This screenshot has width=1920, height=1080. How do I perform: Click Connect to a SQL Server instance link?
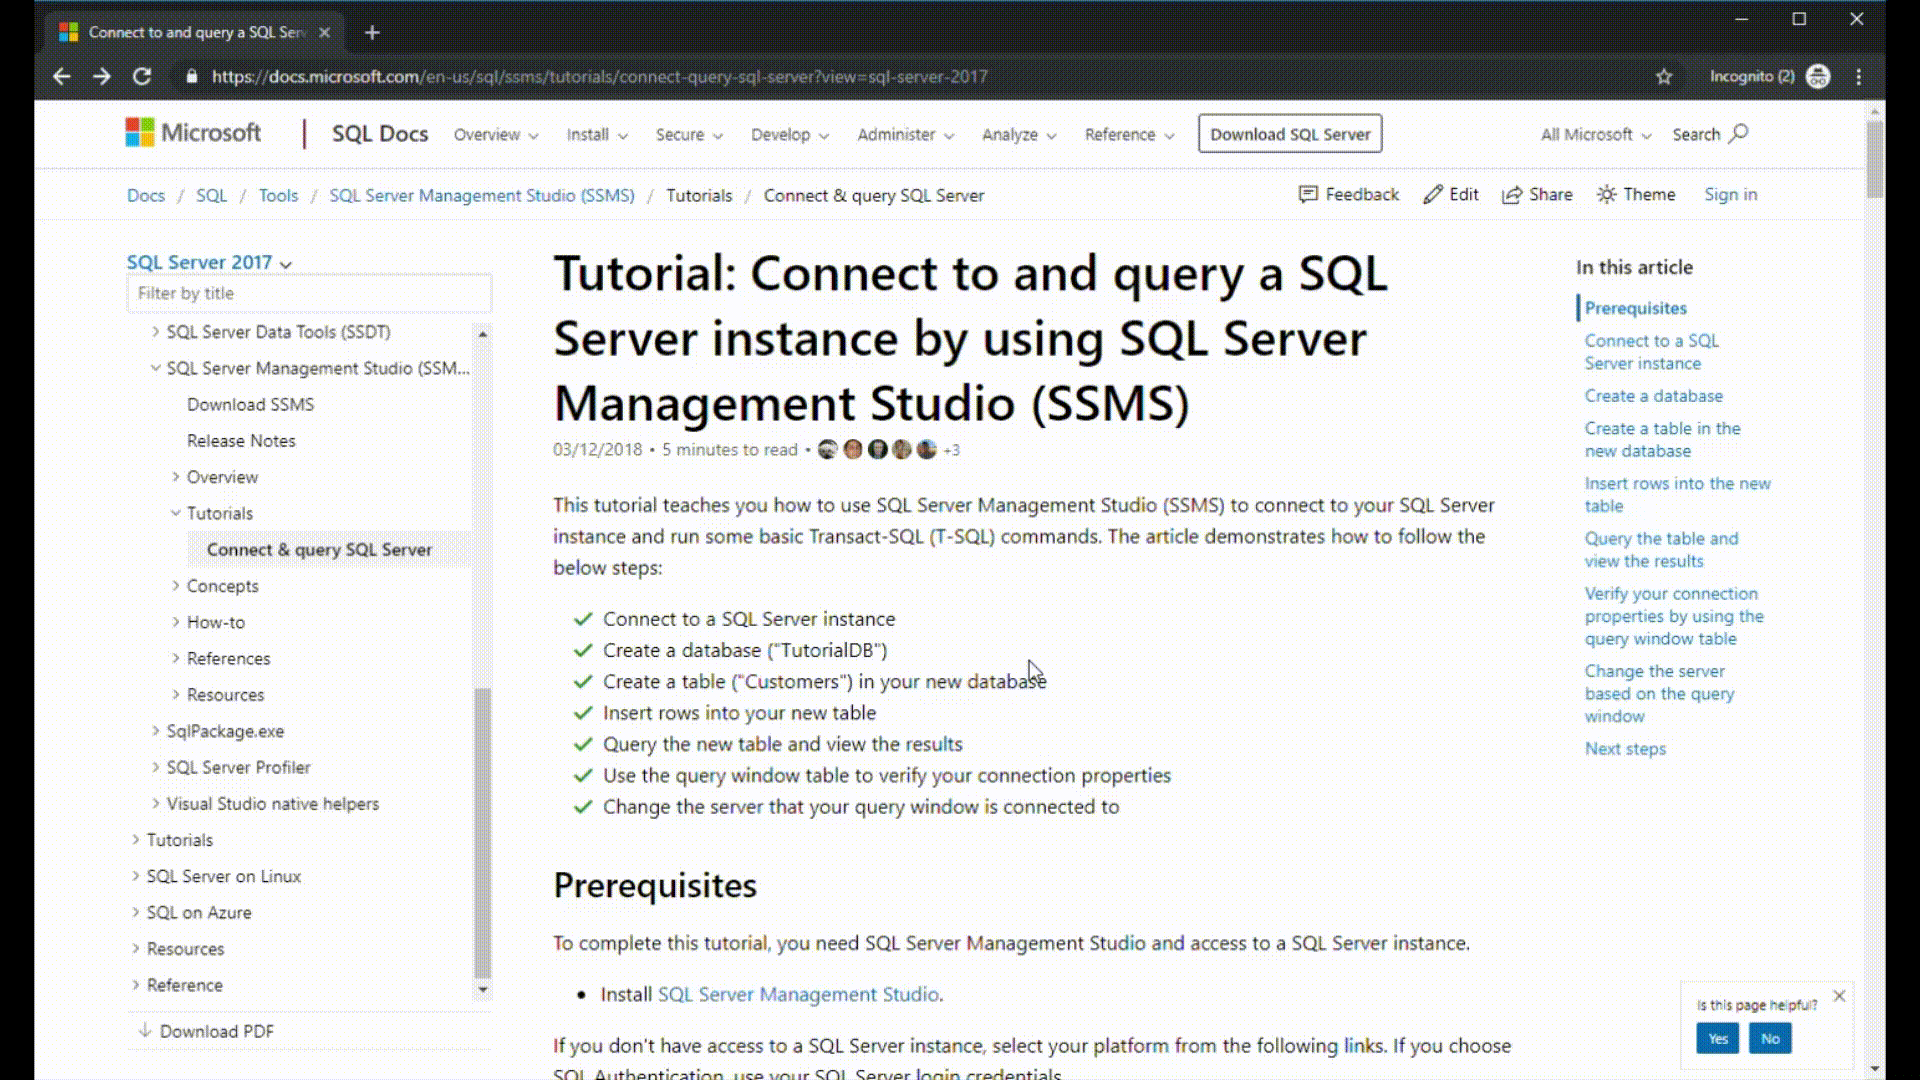tap(1651, 351)
